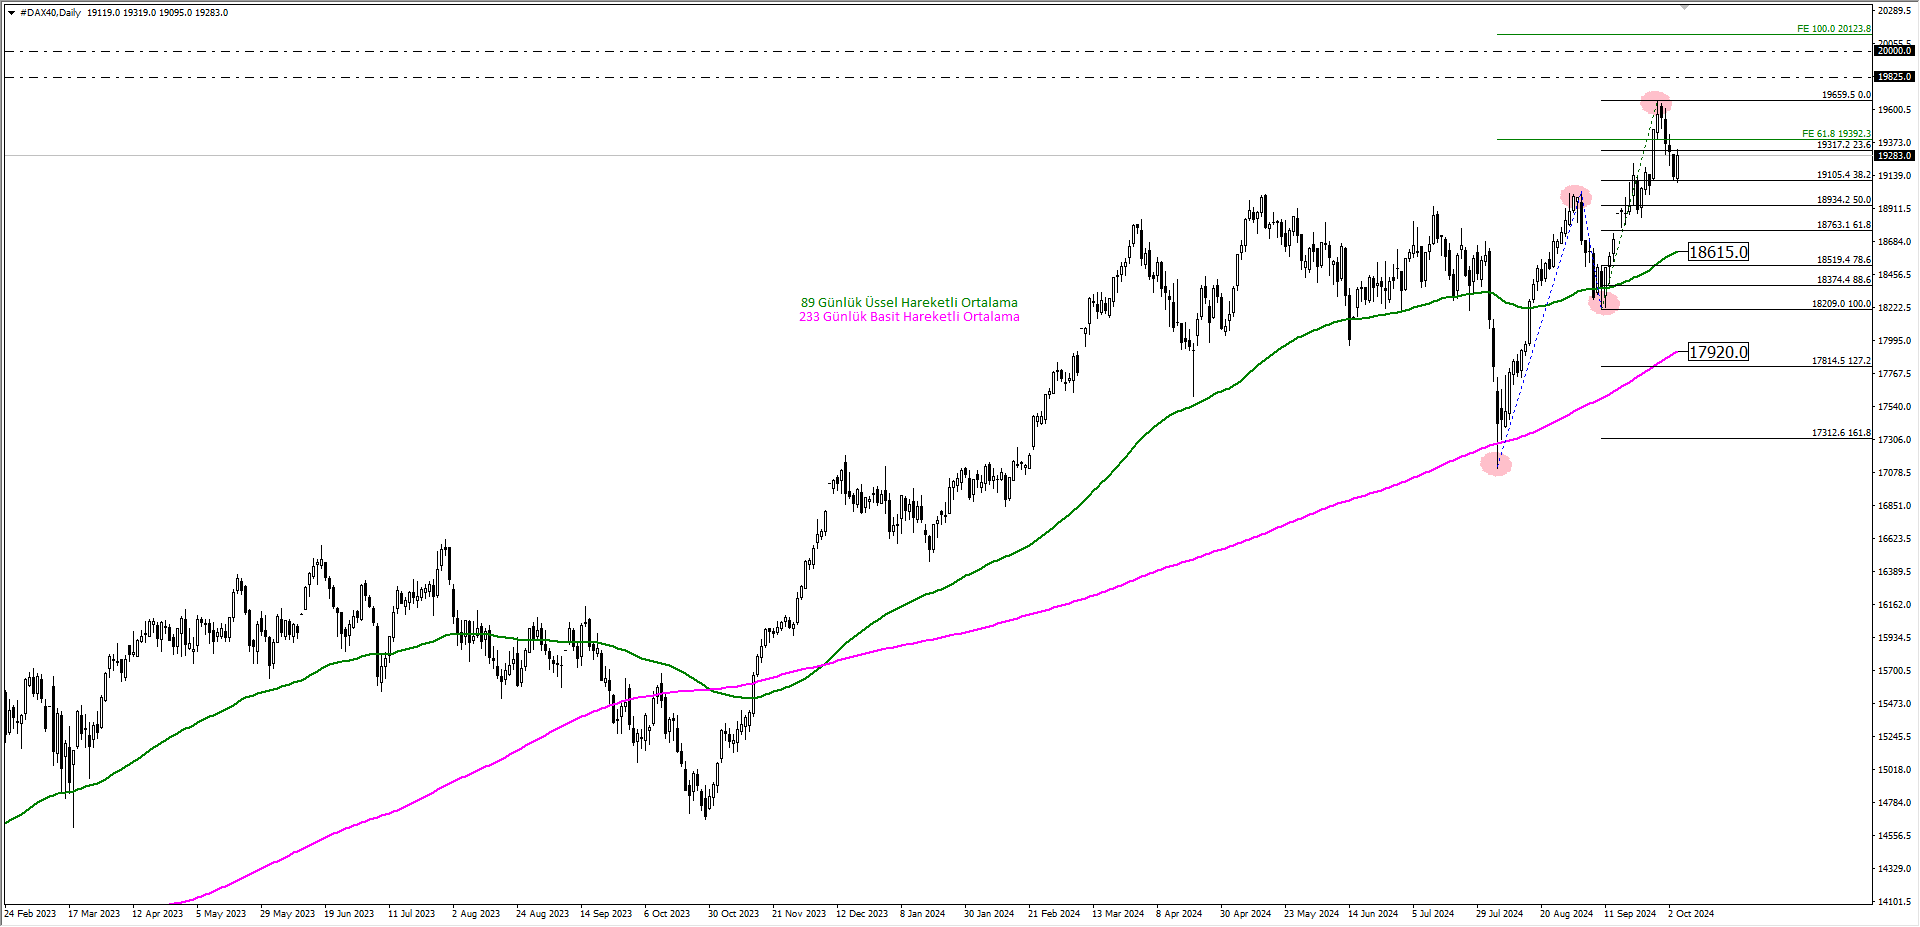Viewport: 1920px width, 927px height.
Task: Click the 29 May 2023 date label
Action: 287,914
